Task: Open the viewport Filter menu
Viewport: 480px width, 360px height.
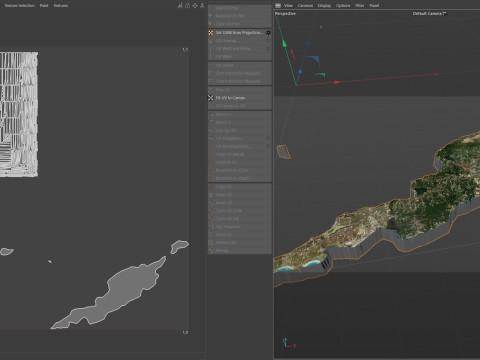Action: pyautogui.click(x=360, y=6)
